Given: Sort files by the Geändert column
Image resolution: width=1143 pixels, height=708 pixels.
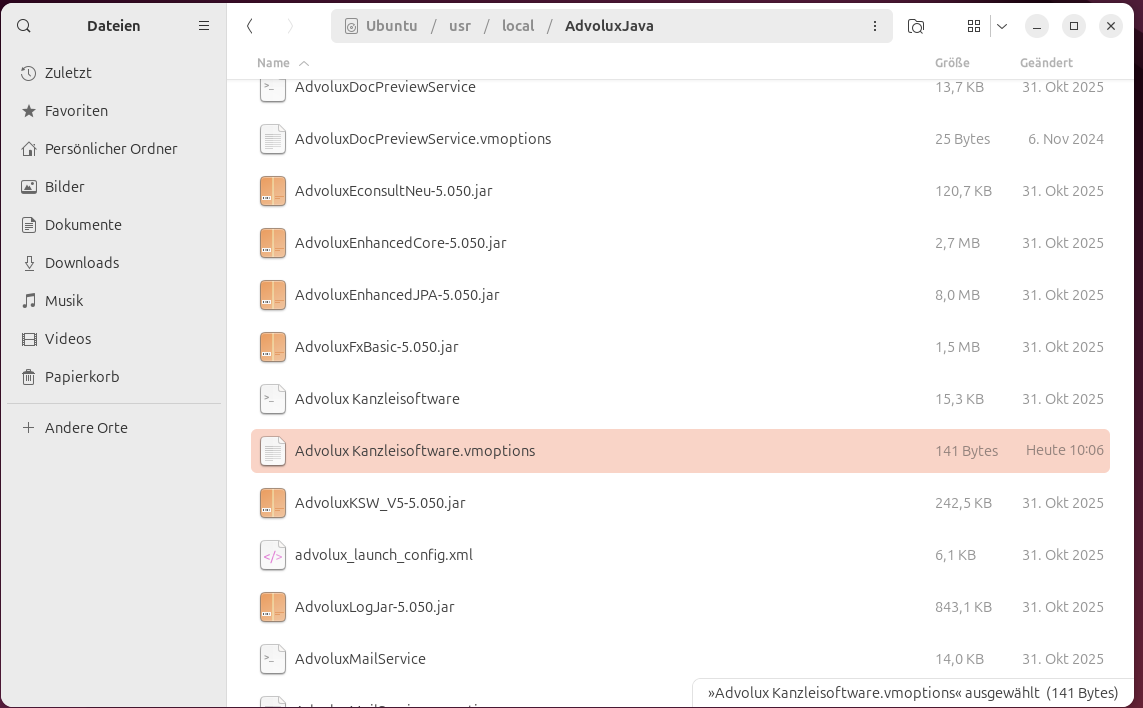Looking at the screenshot, I should coord(1046,63).
